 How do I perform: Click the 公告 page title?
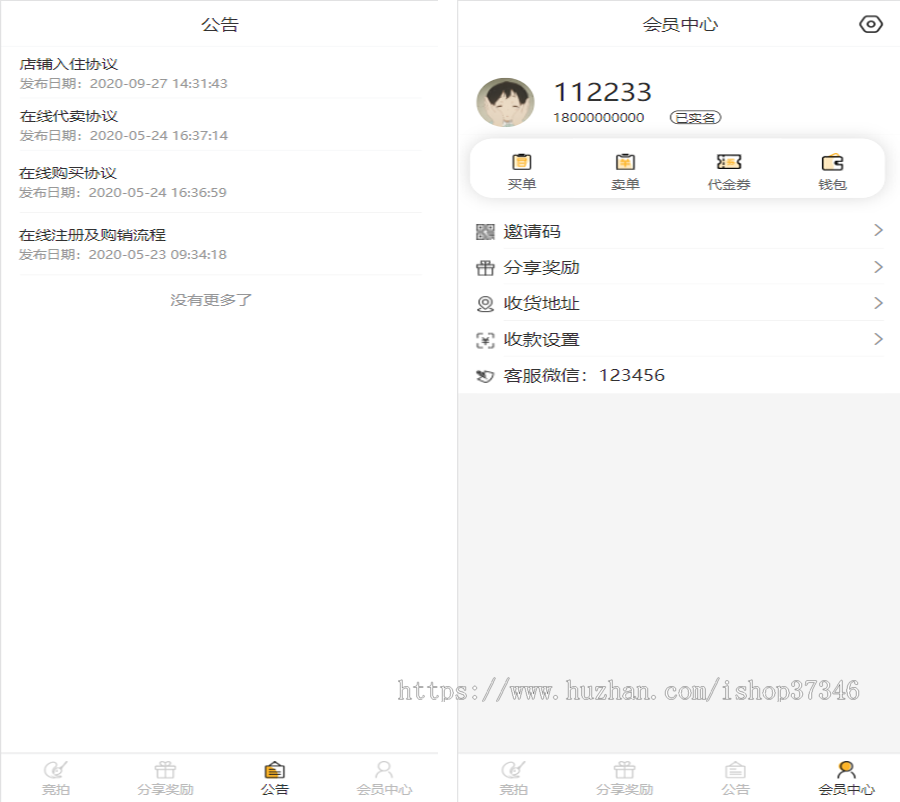pyautogui.click(x=219, y=25)
